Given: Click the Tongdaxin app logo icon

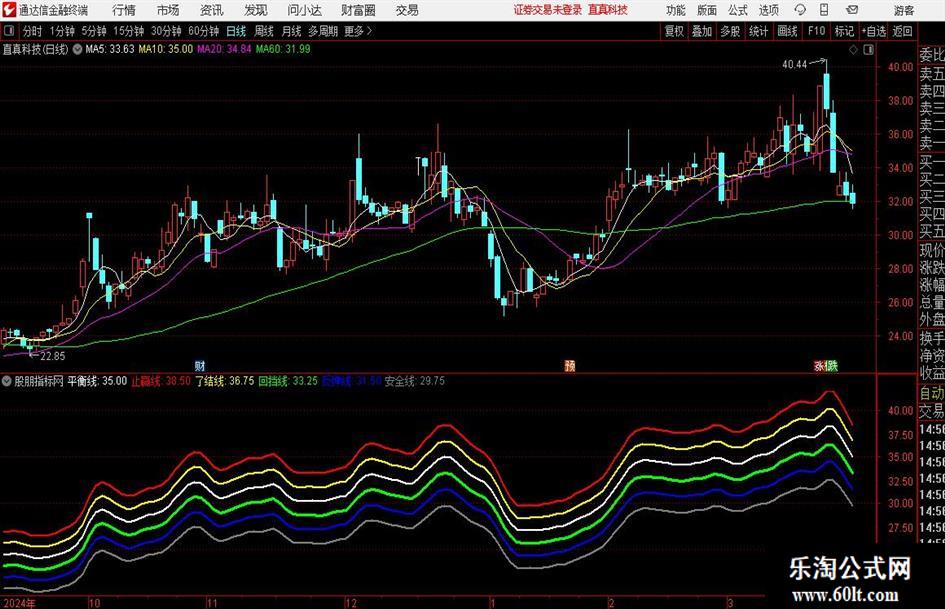Looking at the screenshot, I should [8, 10].
